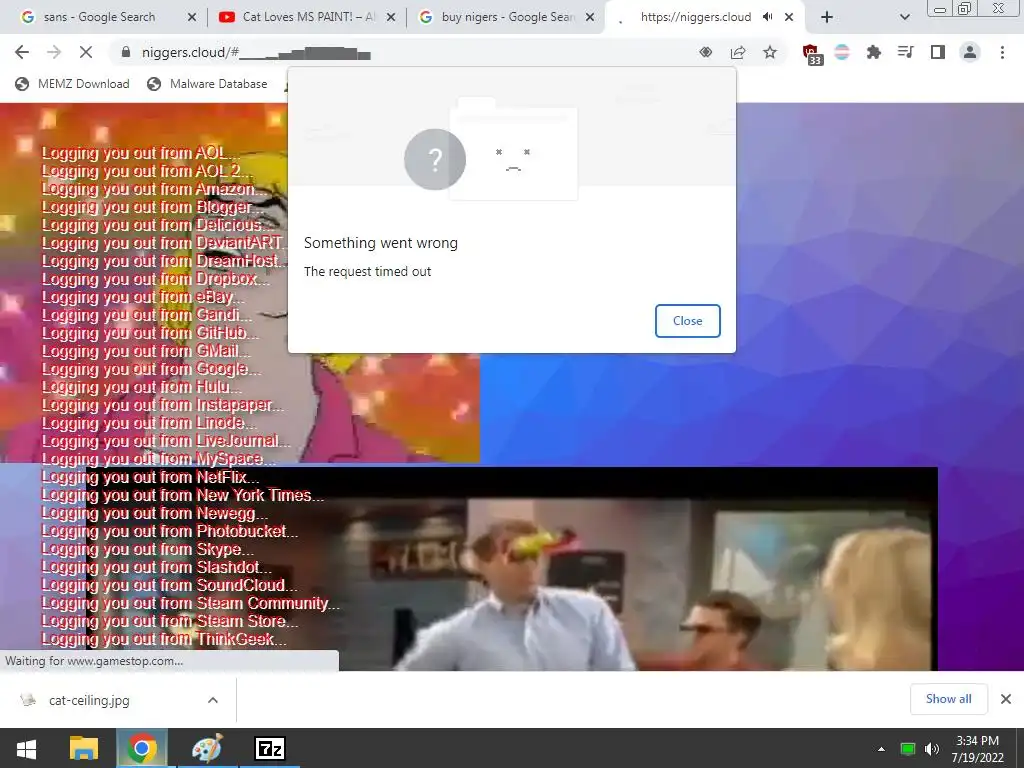Open Chrome's three-dot menu
This screenshot has height=768, width=1024.
point(1002,52)
